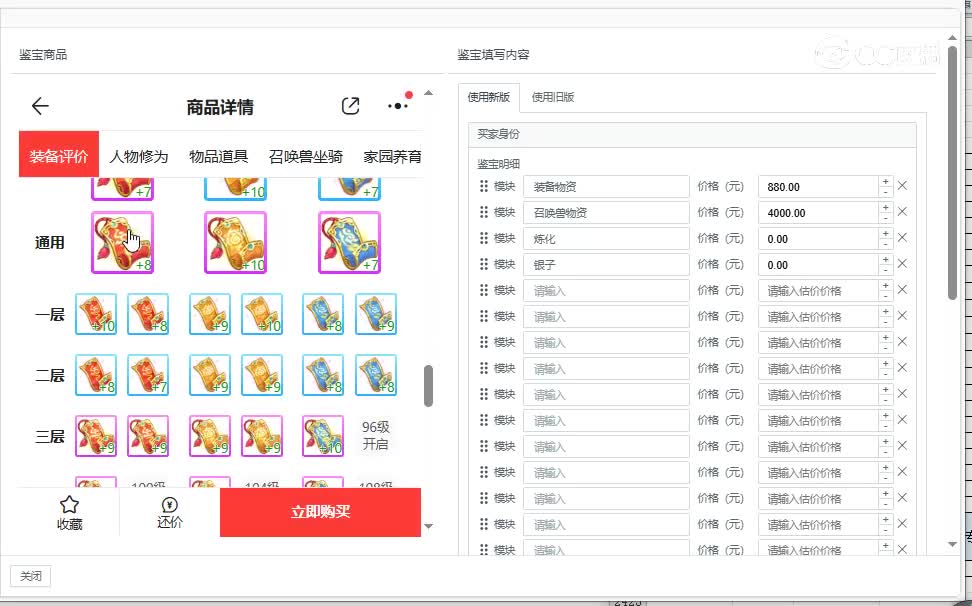Viewport: 972px width, 606px height.
Task: Edit the 炼化 module name field
Action: (606, 239)
